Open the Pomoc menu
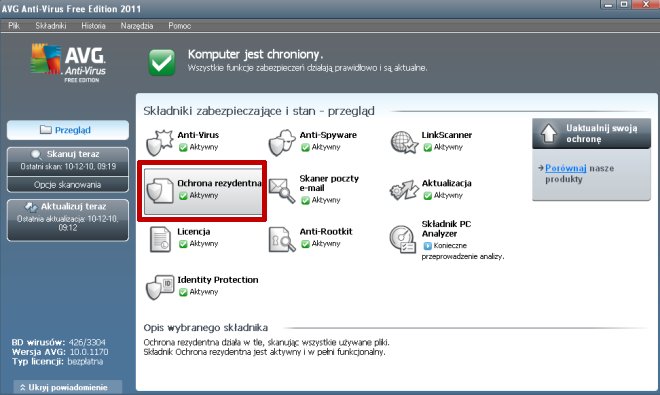The image size is (660, 395). click(x=180, y=26)
